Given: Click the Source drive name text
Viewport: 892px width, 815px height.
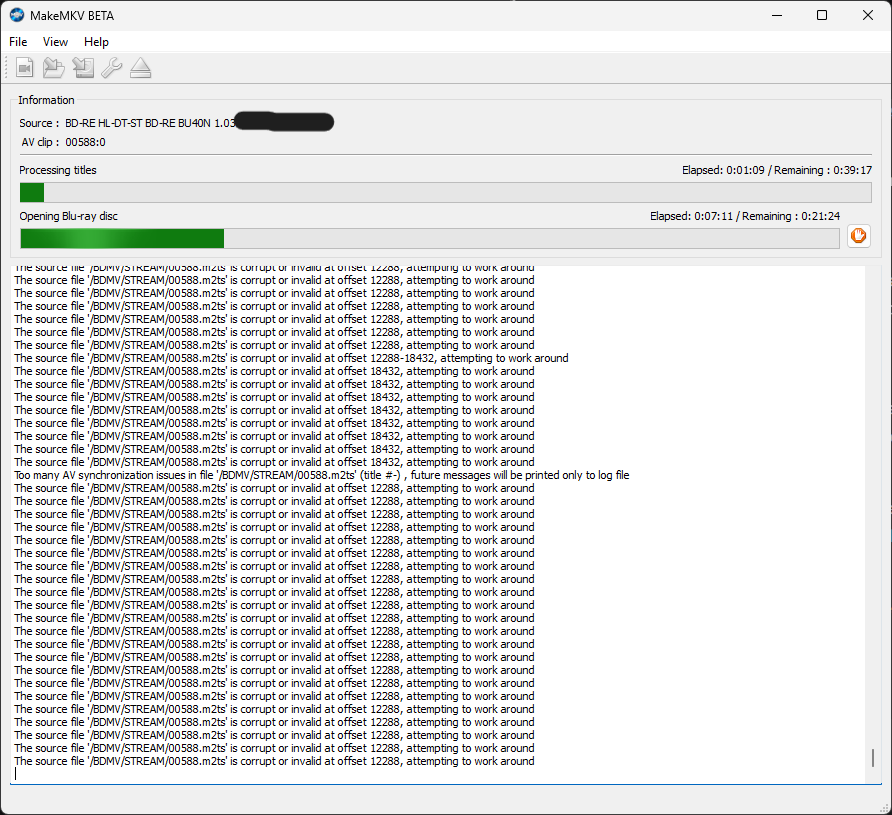Looking at the screenshot, I should pos(150,123).
